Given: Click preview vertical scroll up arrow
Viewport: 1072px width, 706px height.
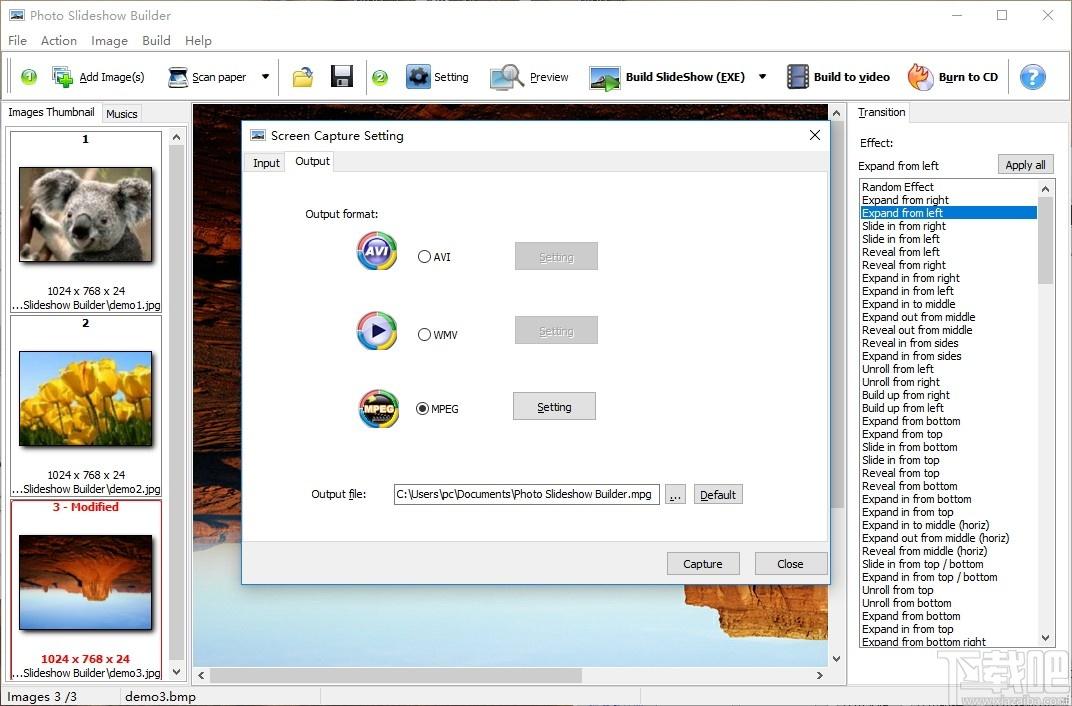Looking at the screenshot, I should click(836, 113).
